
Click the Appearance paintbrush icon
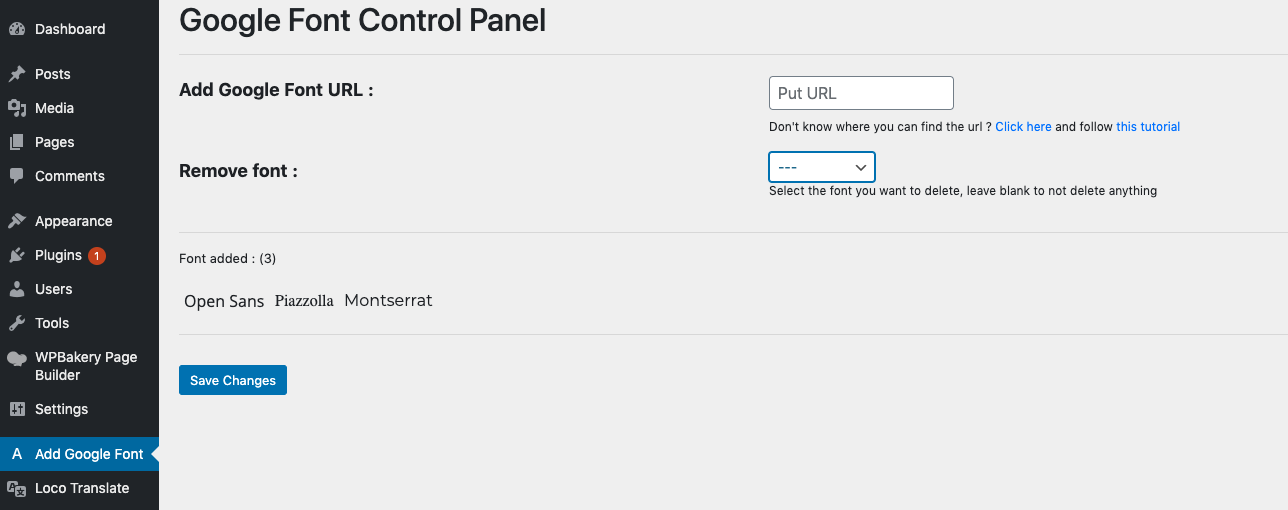coord(16,221)
